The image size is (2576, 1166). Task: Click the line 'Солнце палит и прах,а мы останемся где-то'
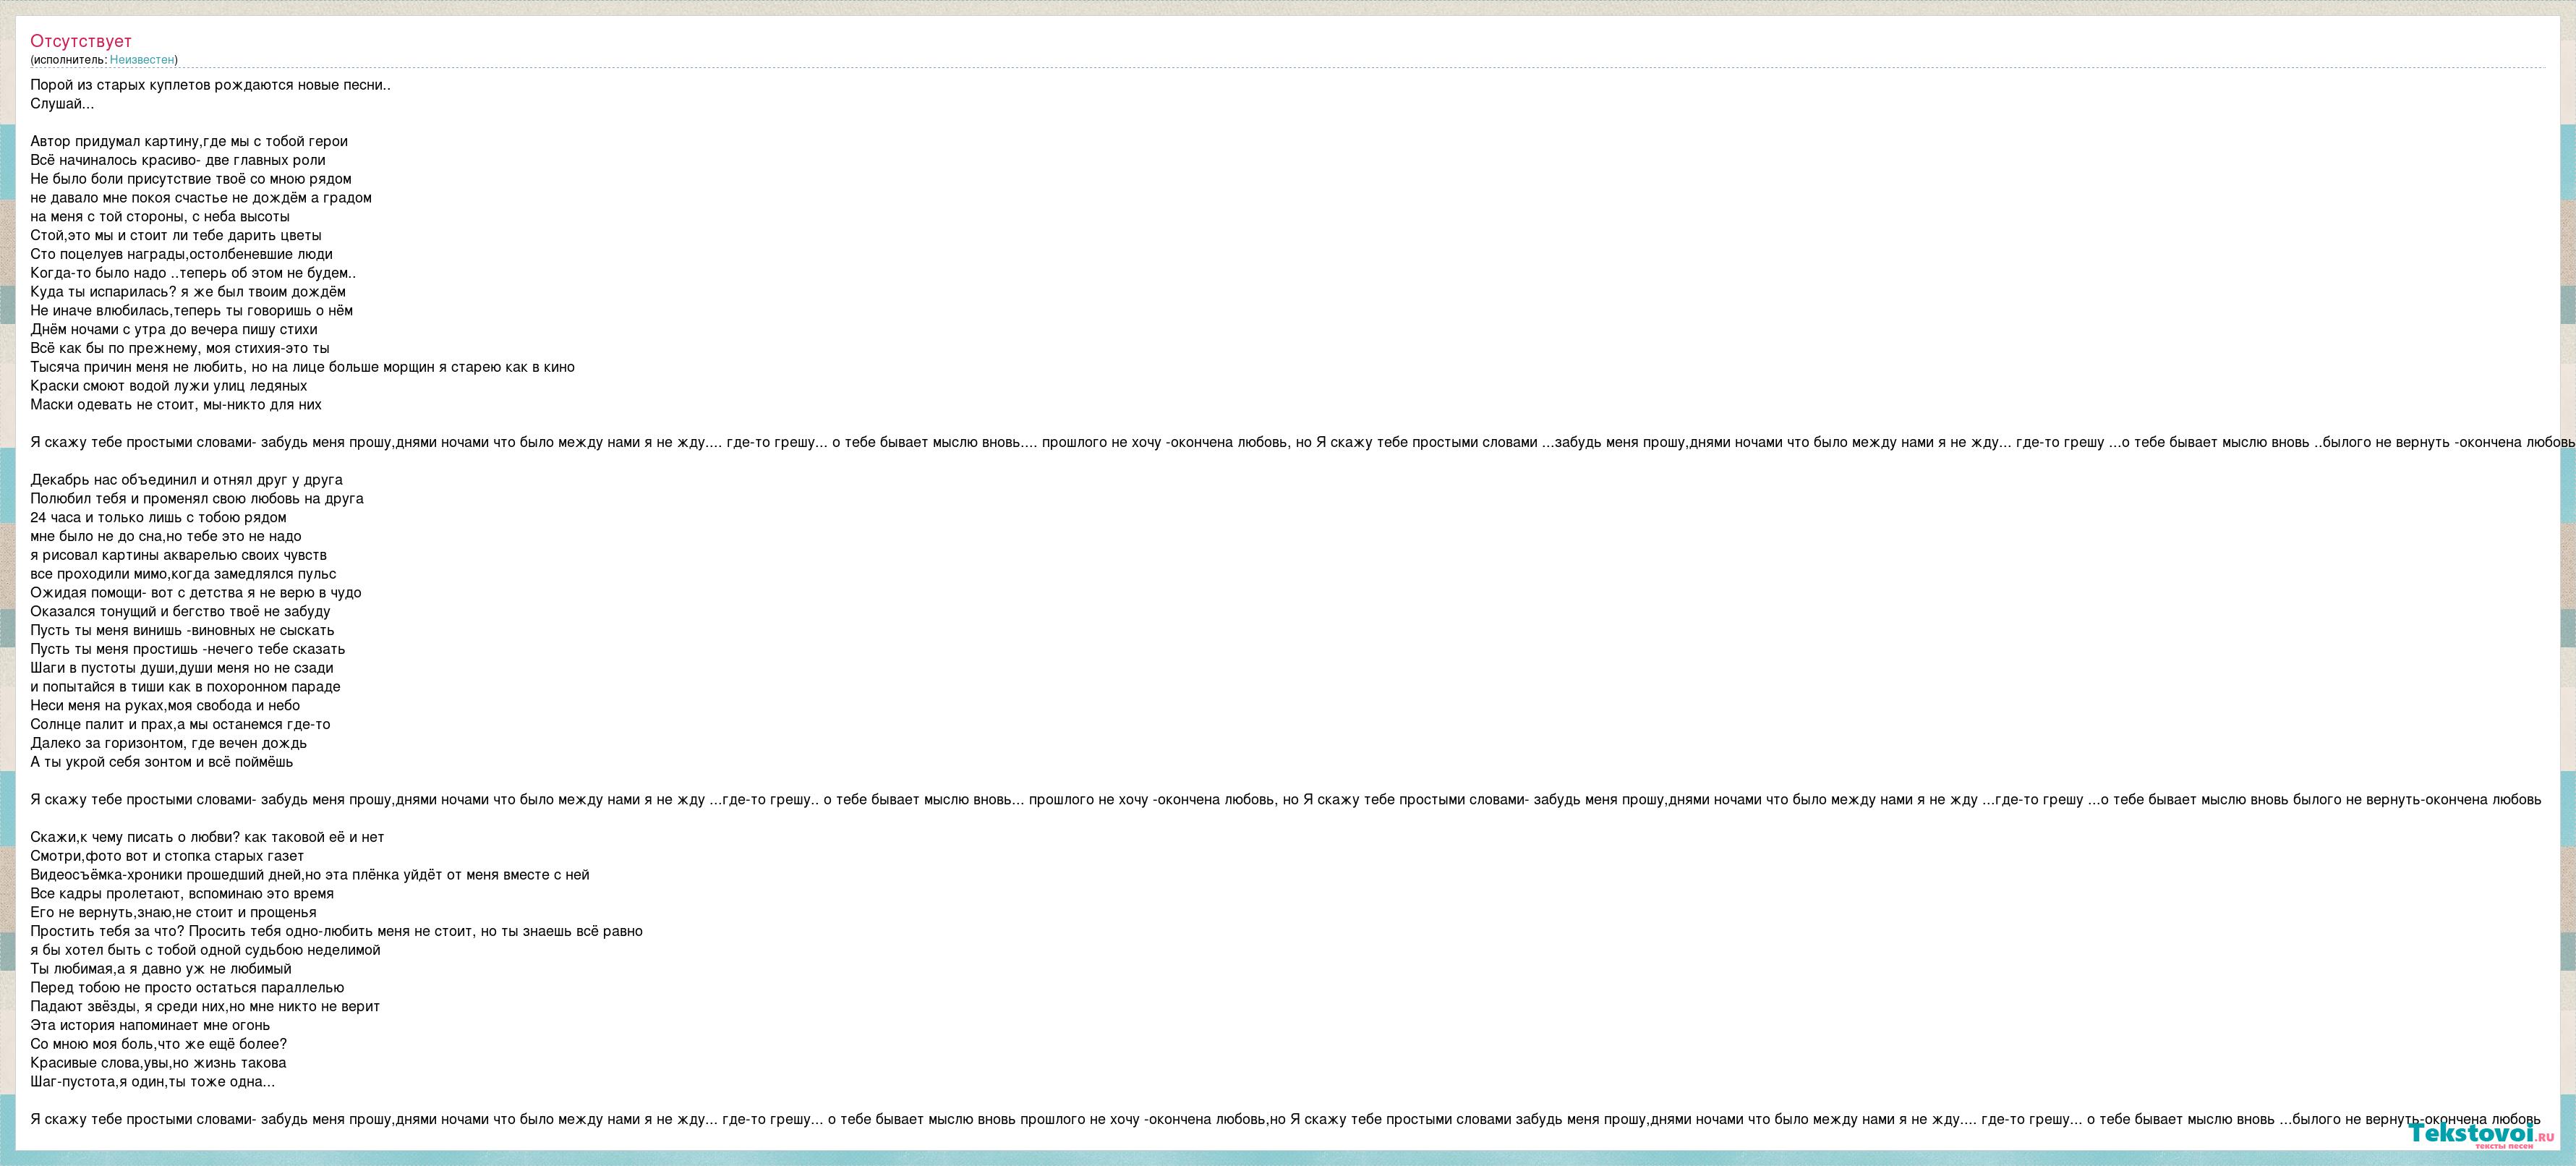[180, 724]
